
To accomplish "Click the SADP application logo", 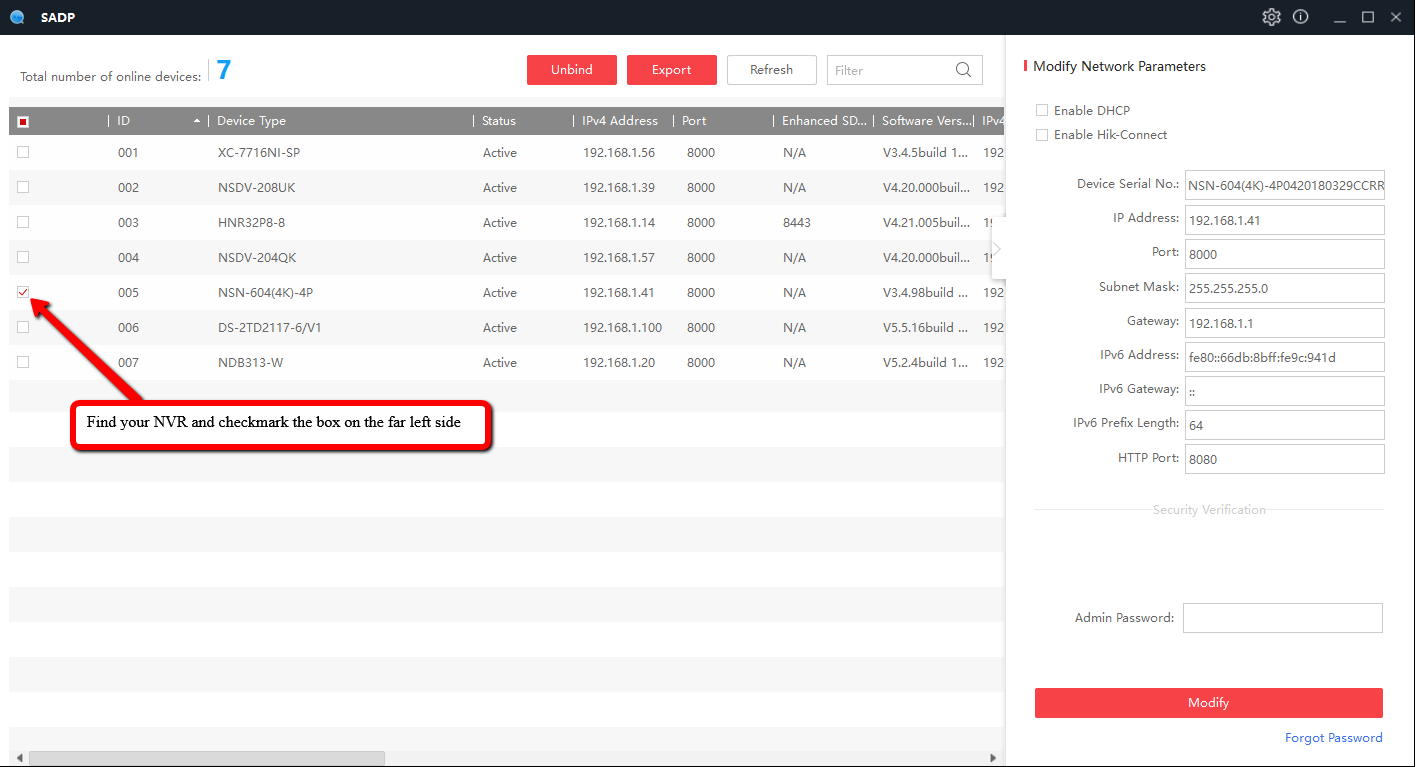I will 17,17.
